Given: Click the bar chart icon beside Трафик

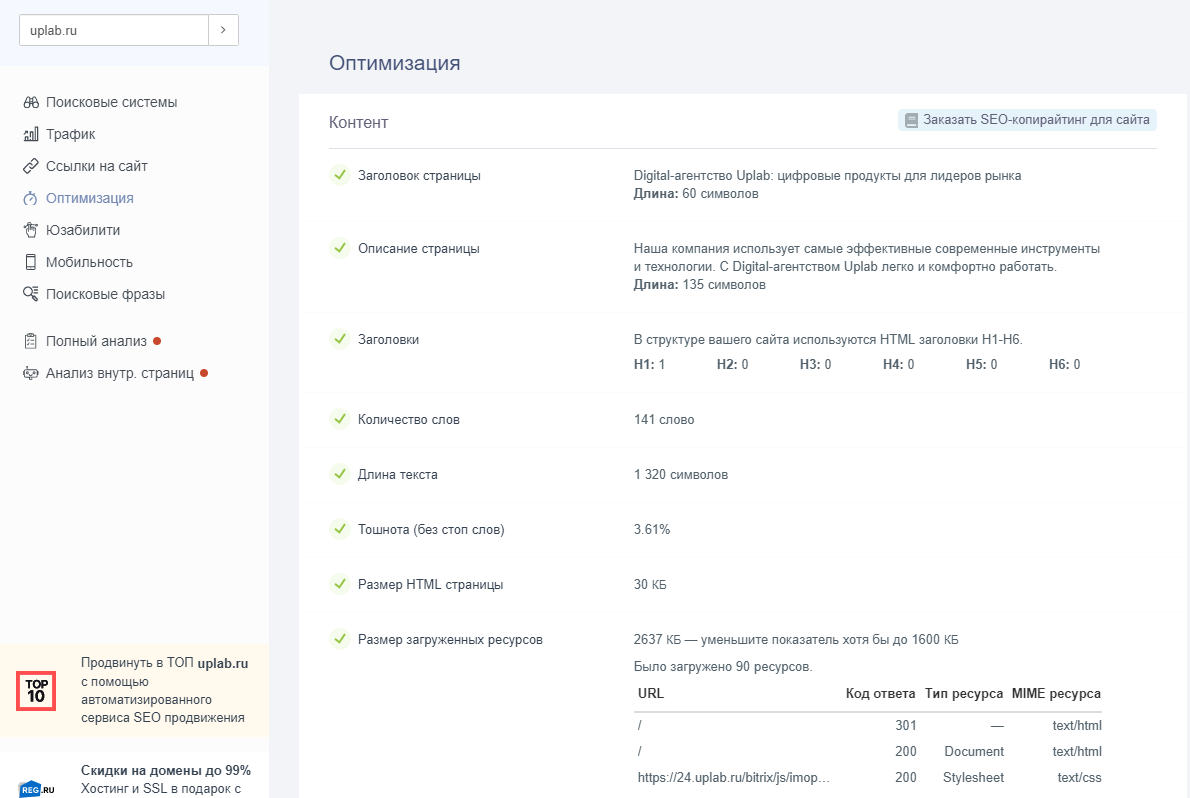Looking at the screenshot, I should pyautogui.click(x=30, y=133).
